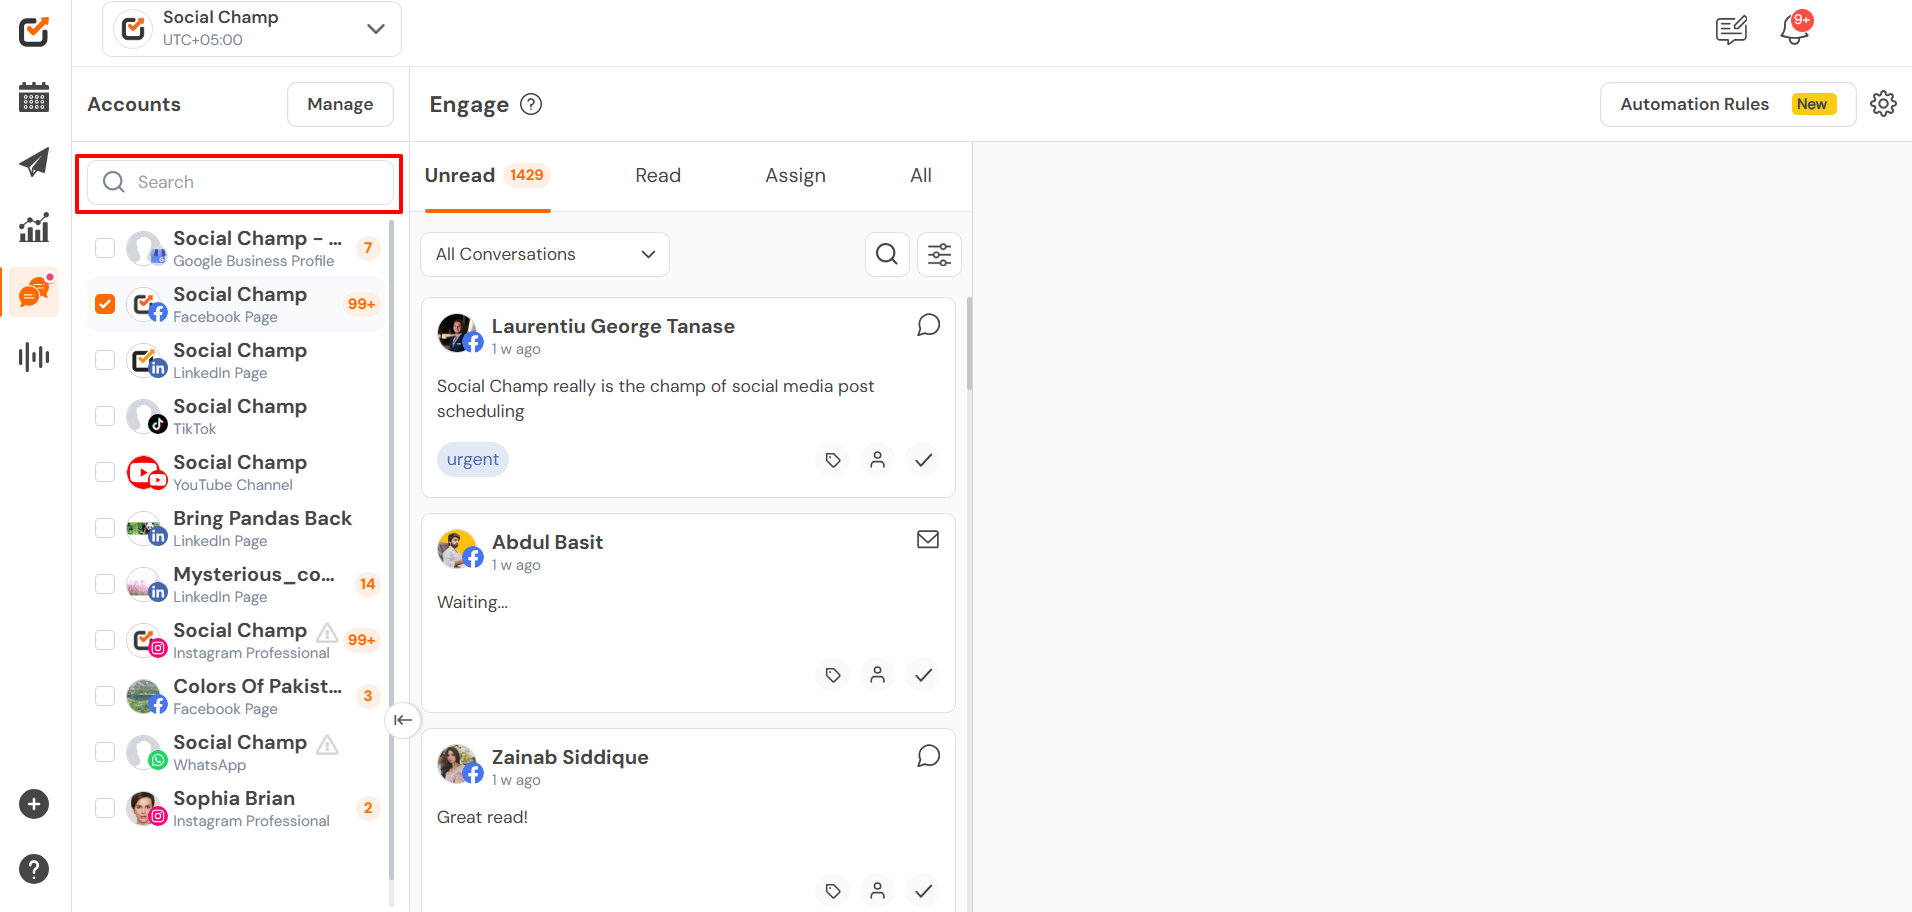The width and height of the screenshot is (1912, 912).
Task: Check Sophia Brian Instagram Professional checkbox
Action: pyautogui.click(x=105, y=808)
